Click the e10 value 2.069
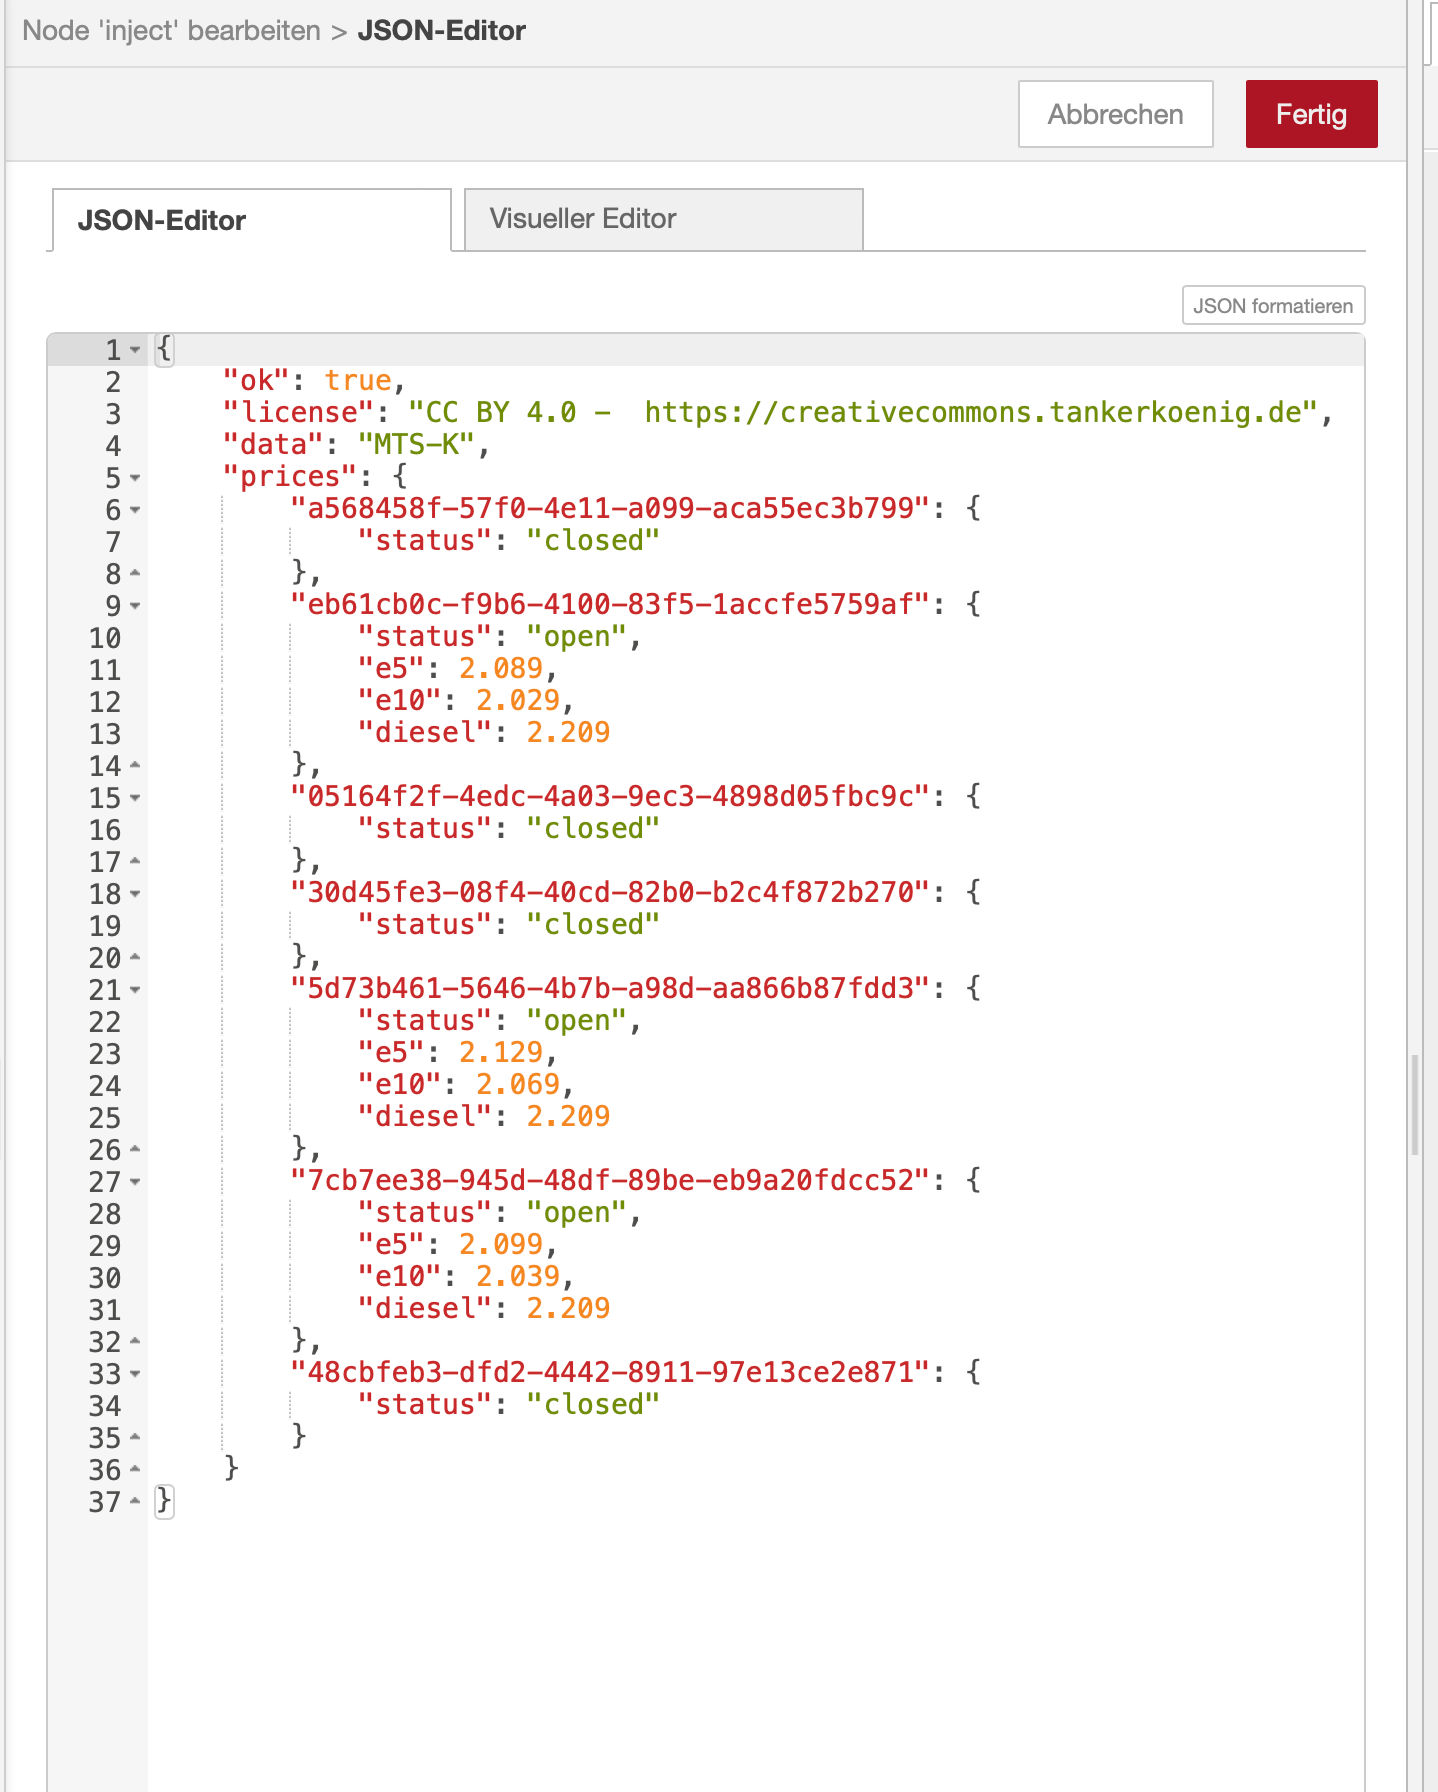 point(518,1085)
